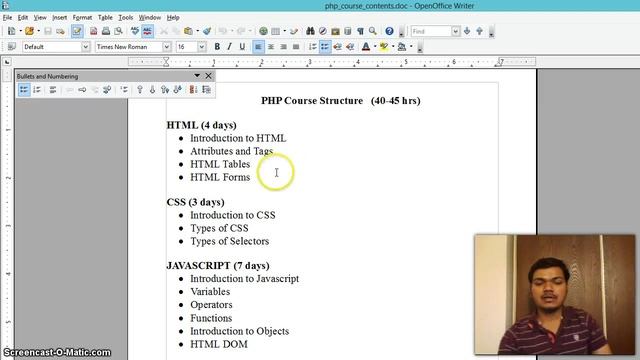Image resolution: width=640 pixels, height=360 pixels.
Task: Toggle Bullets in formatting toolbar
Action: pyautogui.click(x=324, y=47)
